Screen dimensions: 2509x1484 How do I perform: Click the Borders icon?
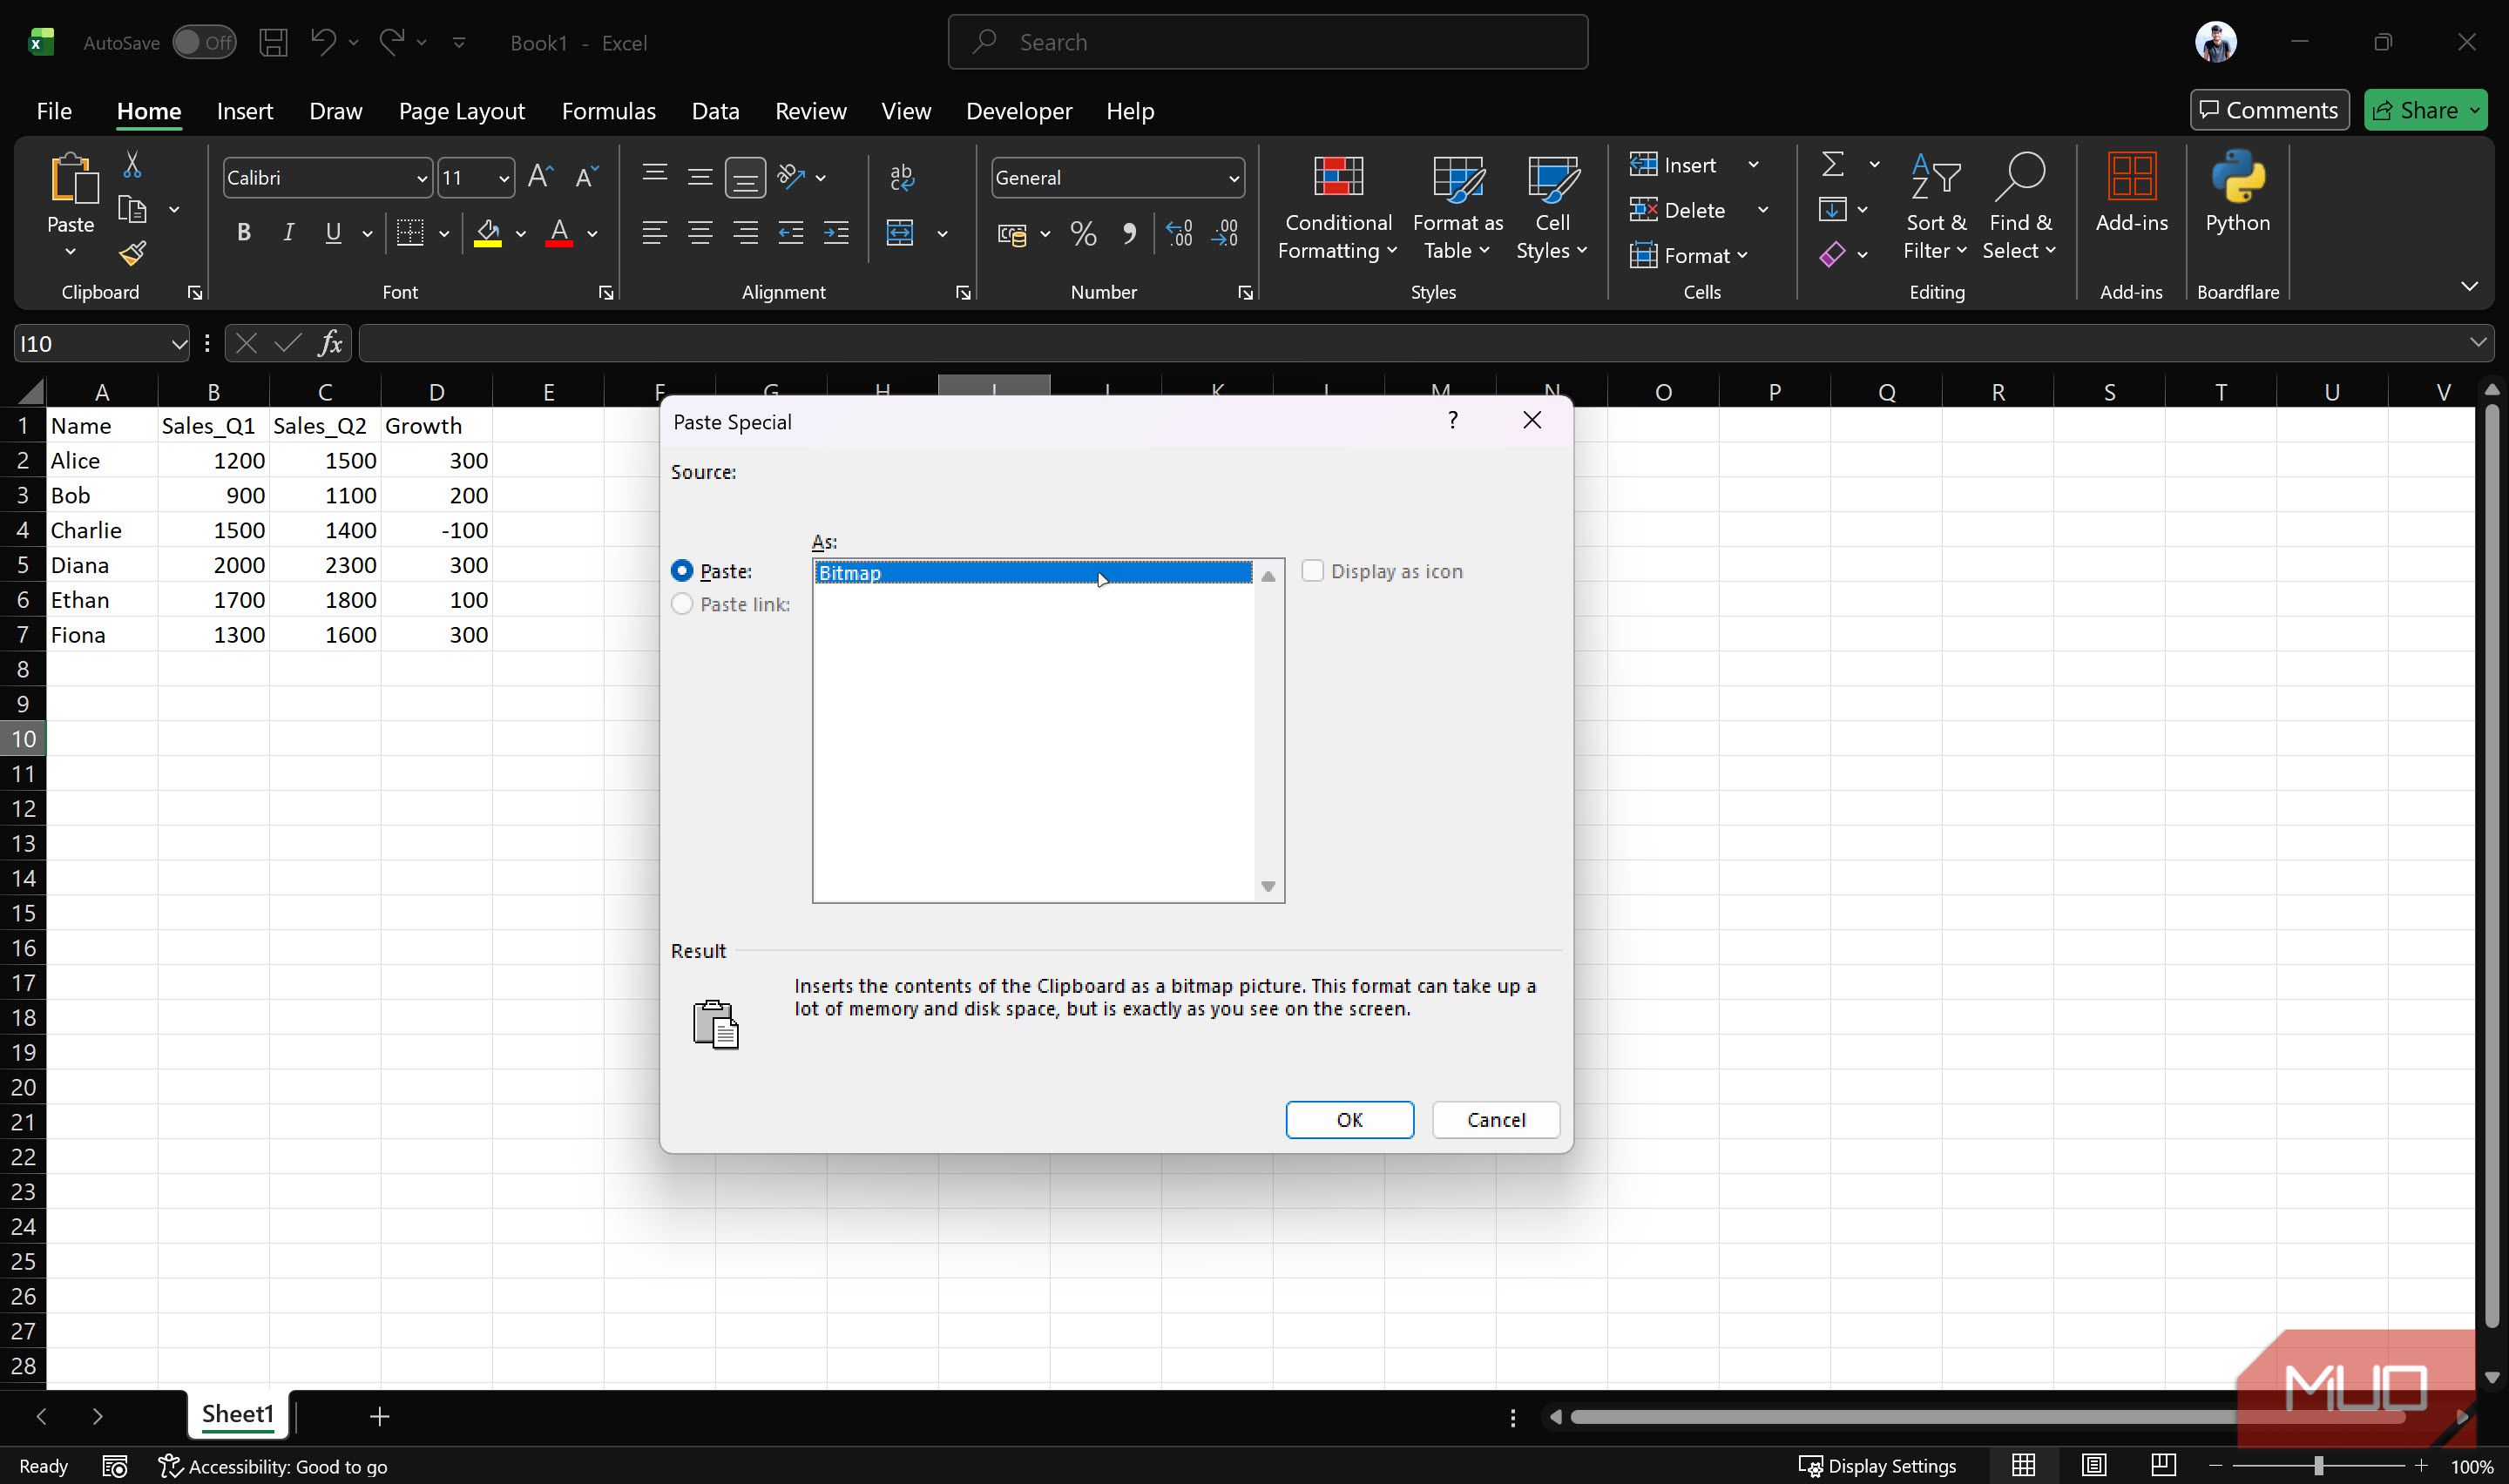(x=410, y=233)
